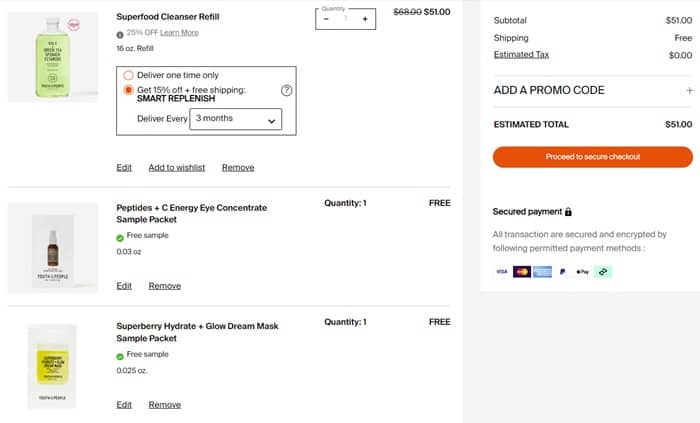Image resolution: width=700 pixels, height=423 pixels.
Task: Select the Deliver one time only option
Action: click(x=128, y=75)
